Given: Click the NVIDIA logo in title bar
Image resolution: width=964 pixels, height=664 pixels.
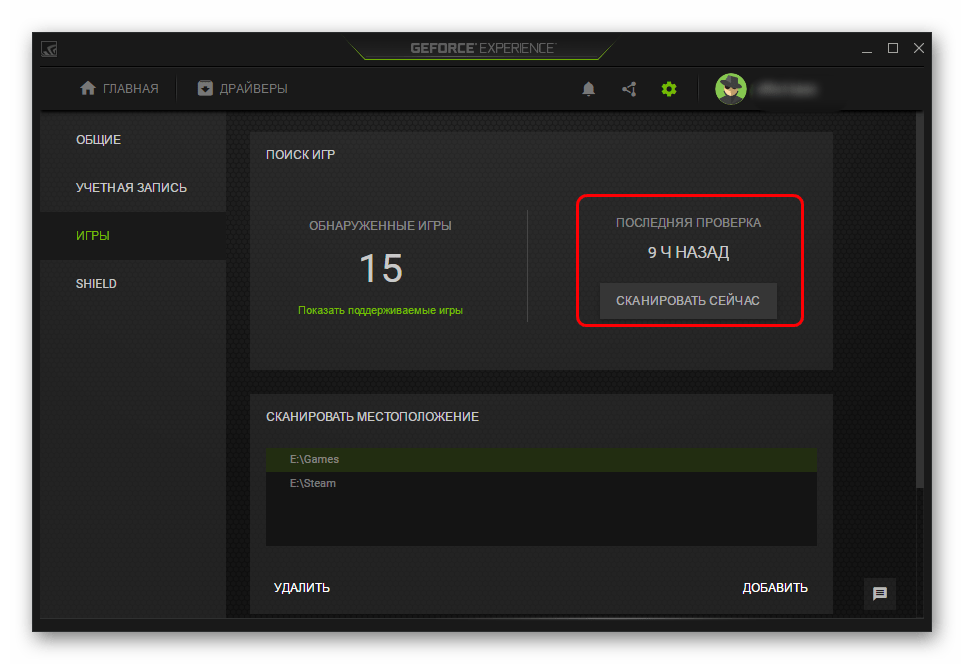Looking at the screenshot, I should coord(49,48).
